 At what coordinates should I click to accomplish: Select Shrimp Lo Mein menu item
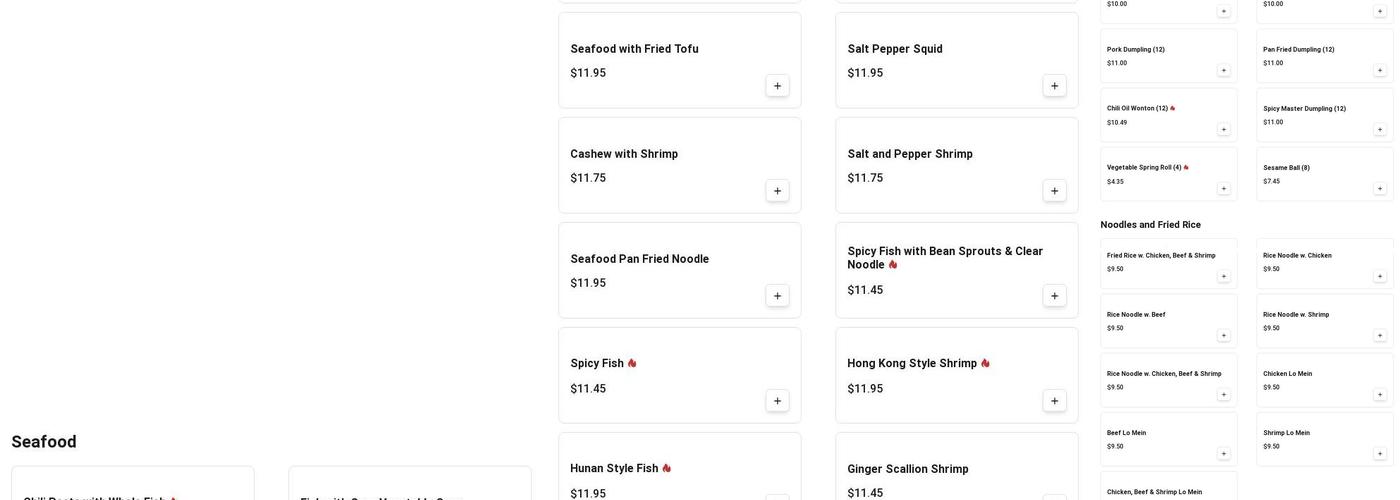click(1286, 433)
